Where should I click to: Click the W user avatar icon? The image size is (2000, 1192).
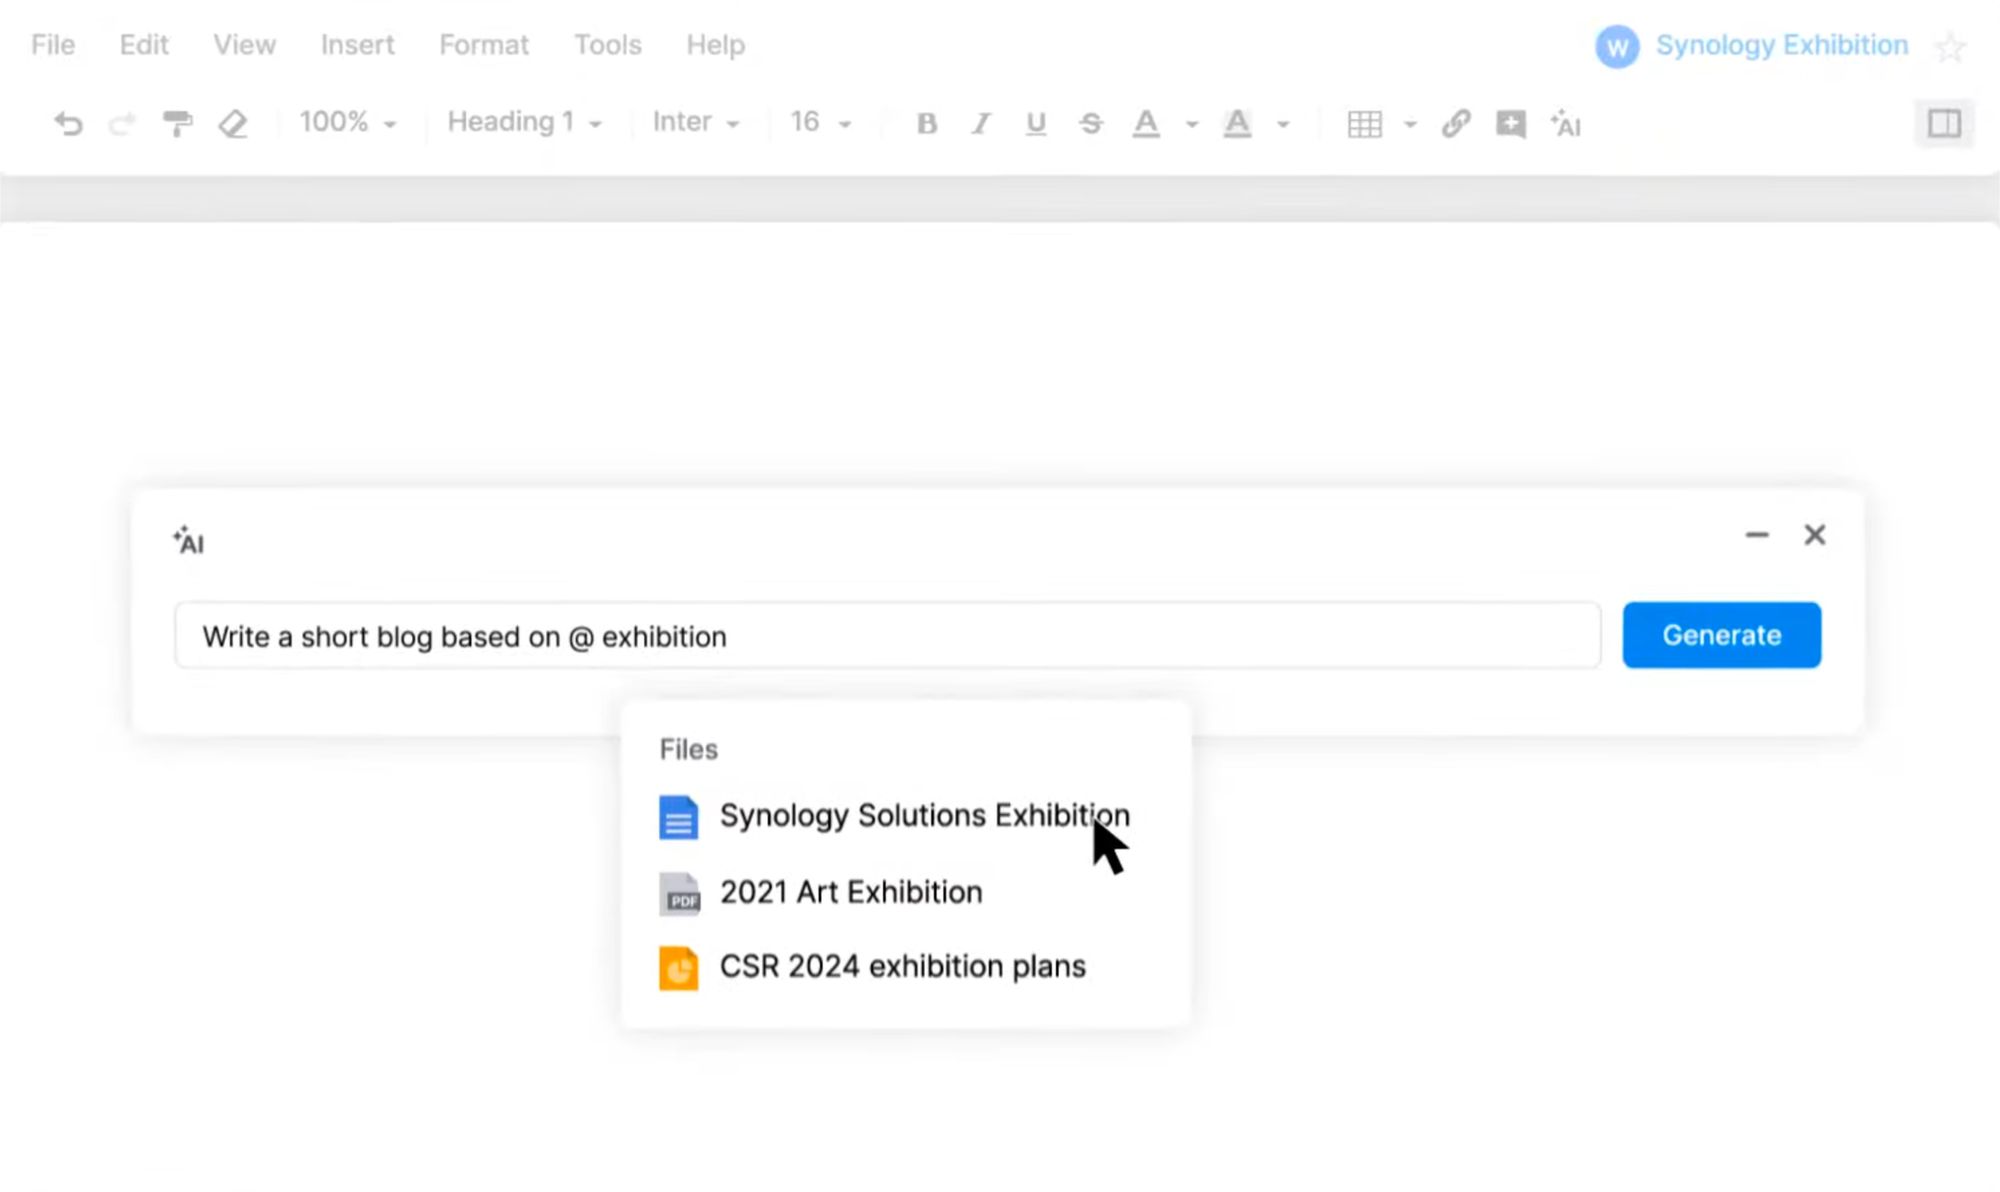coord(1617,47)
